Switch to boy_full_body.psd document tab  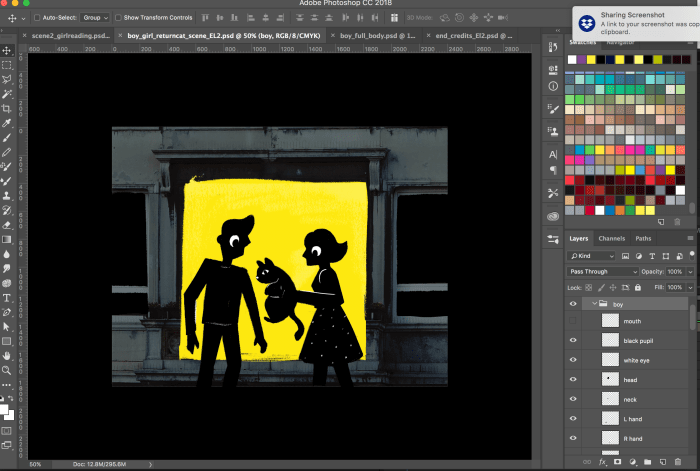(378, 36)
